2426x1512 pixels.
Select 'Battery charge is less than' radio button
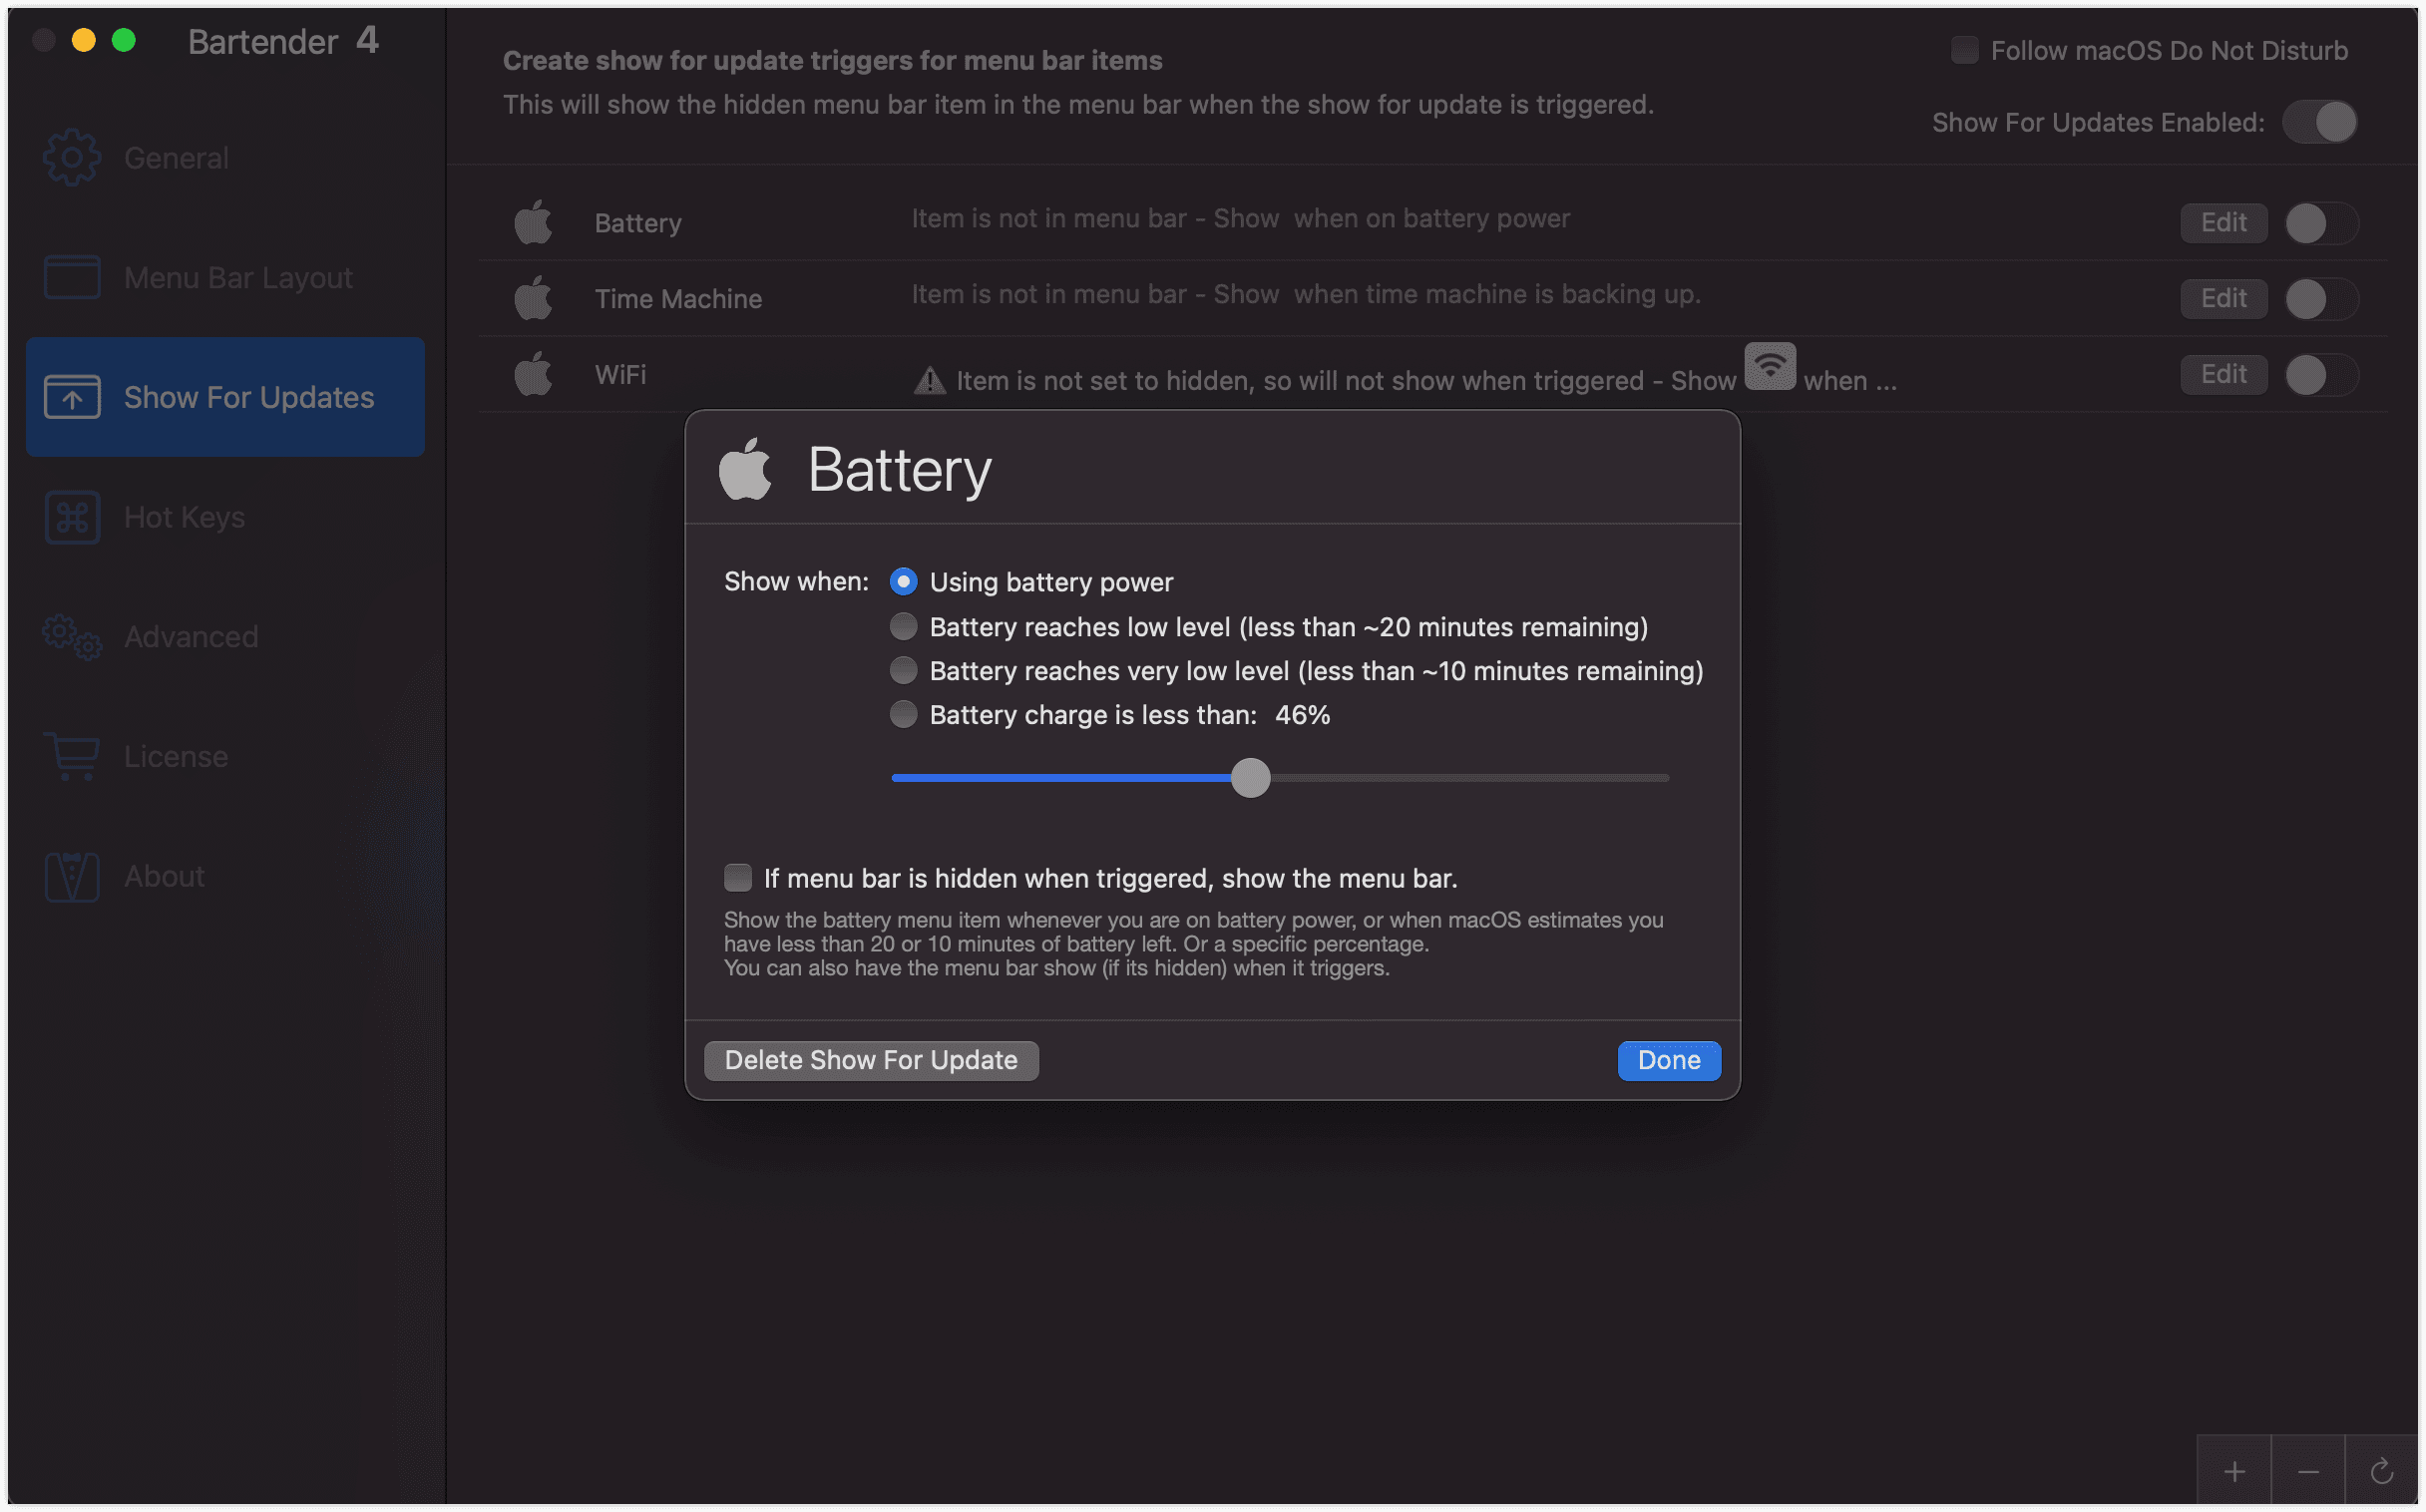903,714
